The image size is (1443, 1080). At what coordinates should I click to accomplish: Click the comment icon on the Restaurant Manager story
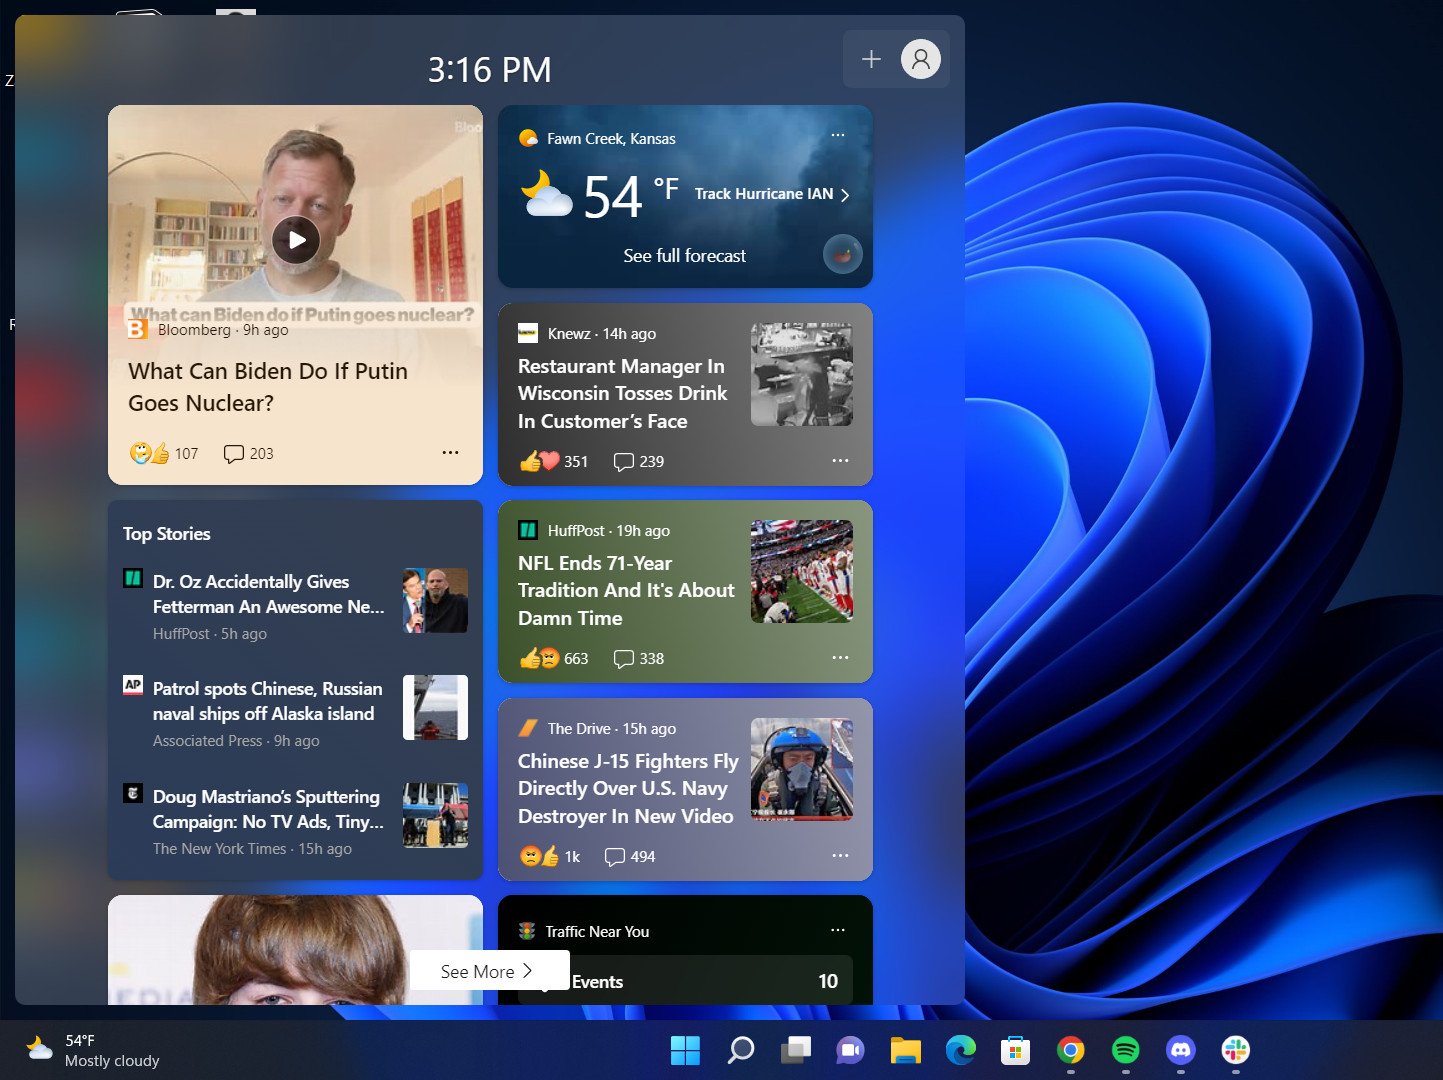(x=623, y=461)
